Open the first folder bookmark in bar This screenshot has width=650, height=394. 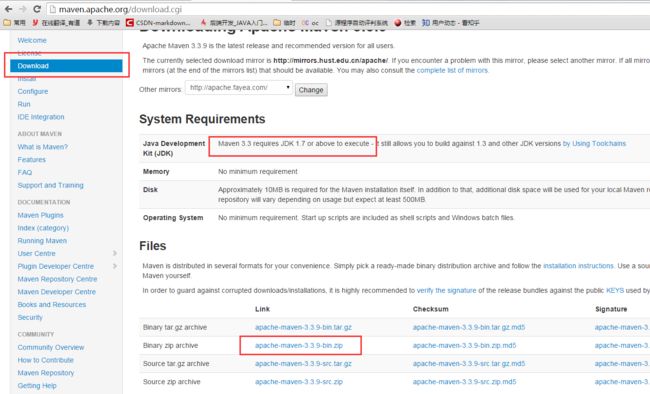click(15, 22)
